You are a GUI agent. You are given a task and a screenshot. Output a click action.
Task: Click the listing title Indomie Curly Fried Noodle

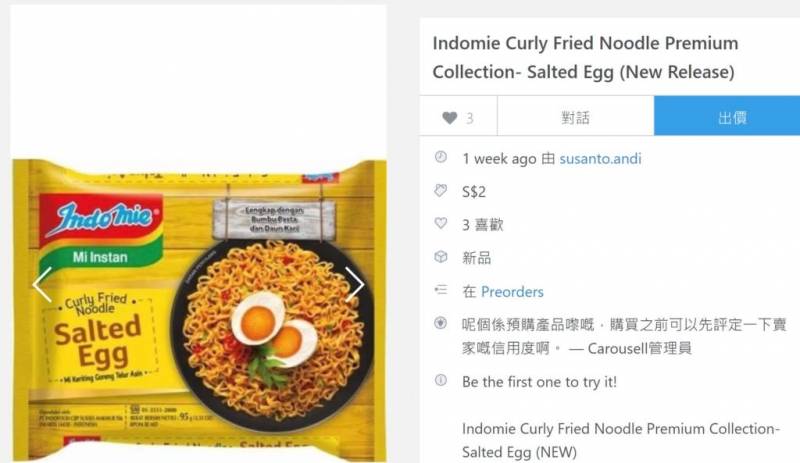(585, 57)
